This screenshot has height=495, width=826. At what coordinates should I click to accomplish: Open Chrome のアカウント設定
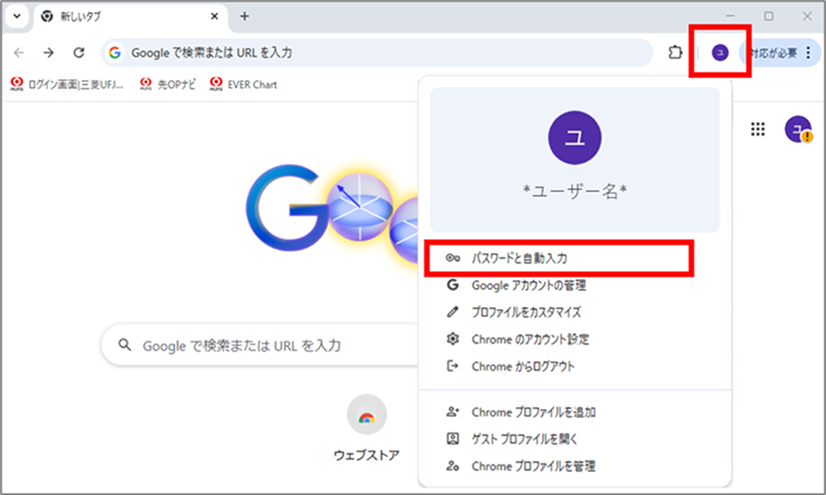tap(530, 339)
